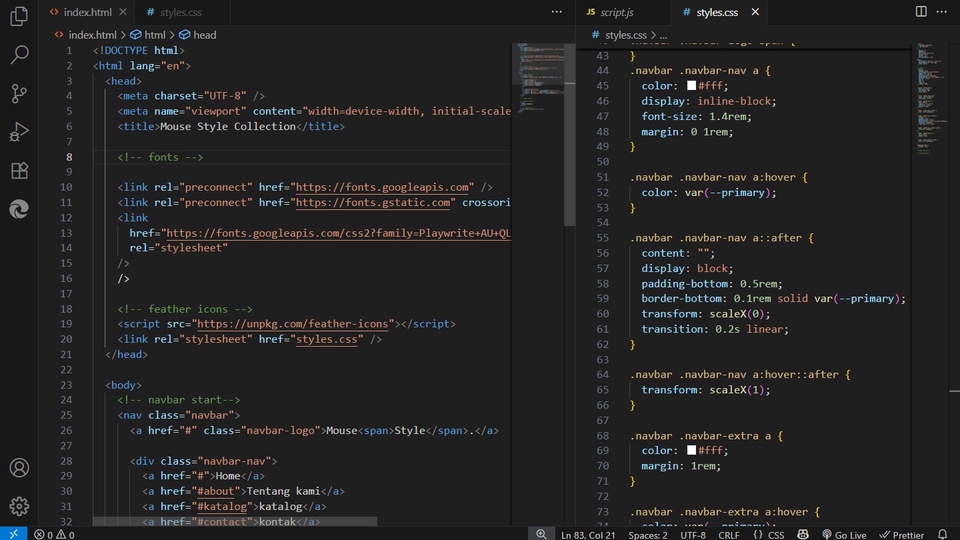Click the feather icons comment line
The height and width of the screenshot is (540, 960).
point(185,309)
